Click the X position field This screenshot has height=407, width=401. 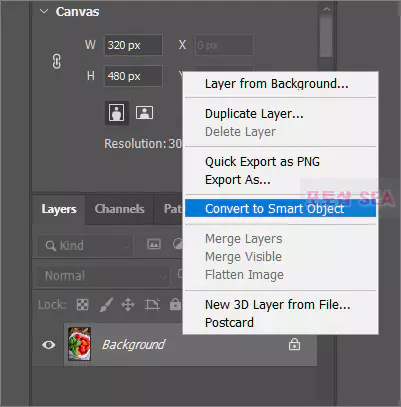point(224,45)
